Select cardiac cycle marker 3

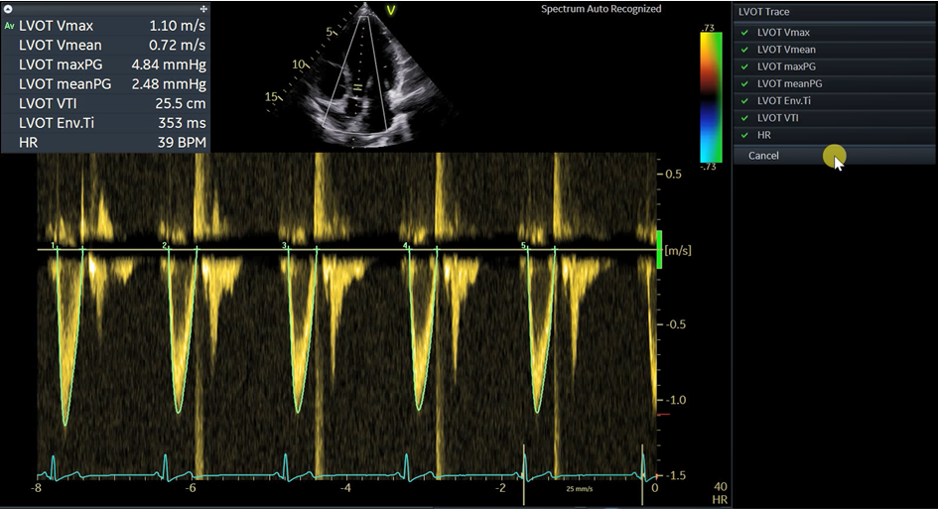pyautogui.click(x=285, y=244)
